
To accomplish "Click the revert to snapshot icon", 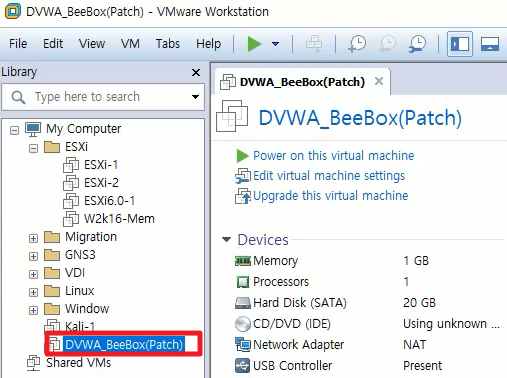I will click(x=387, y=44).
